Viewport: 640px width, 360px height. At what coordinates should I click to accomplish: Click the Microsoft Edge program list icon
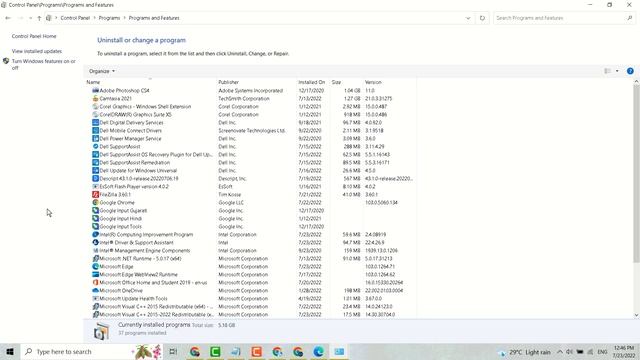click(x=96, y=267)
